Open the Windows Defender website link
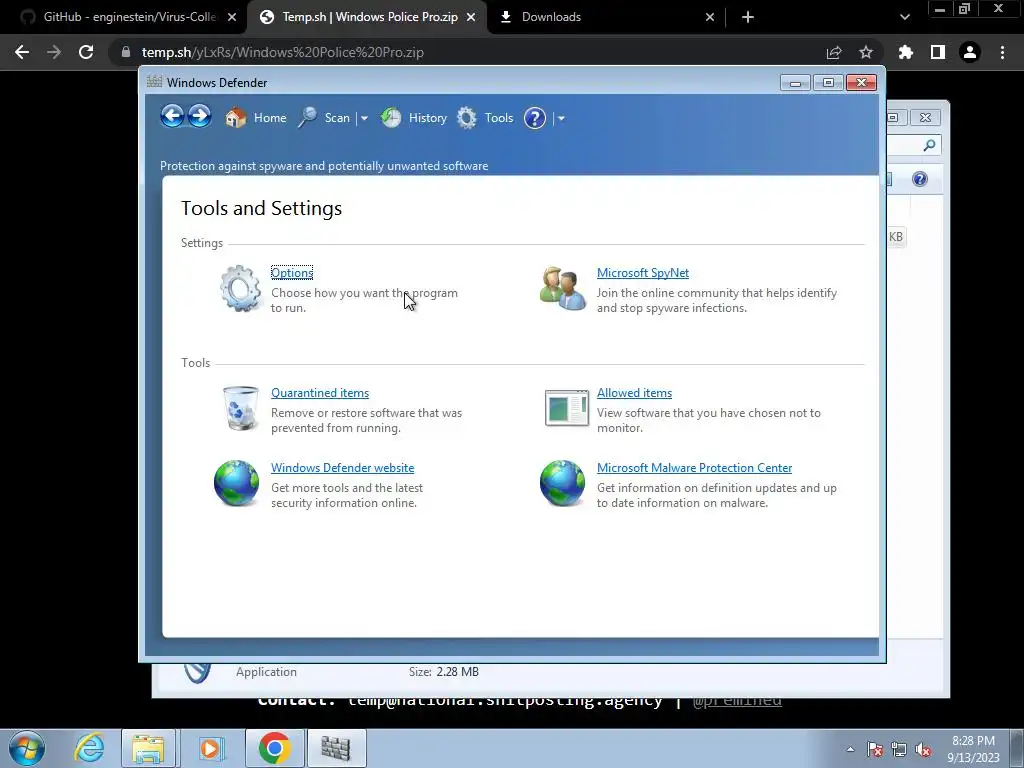Viewport: 1024px width, 768px height. pos(342,468)
